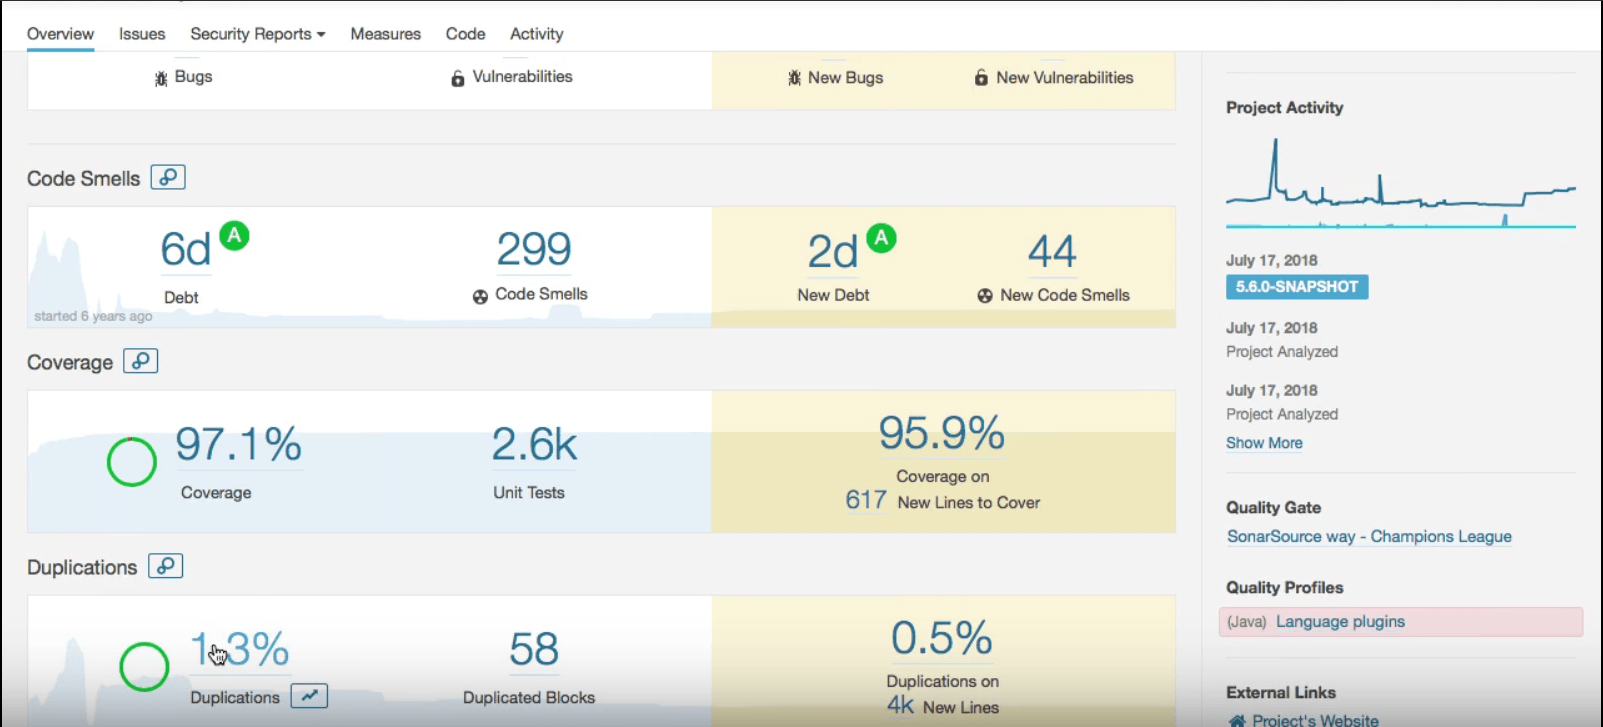This screenshot has height=727, width=1603.
Task: Open the 6d Debt value
Action: [186, 250]
